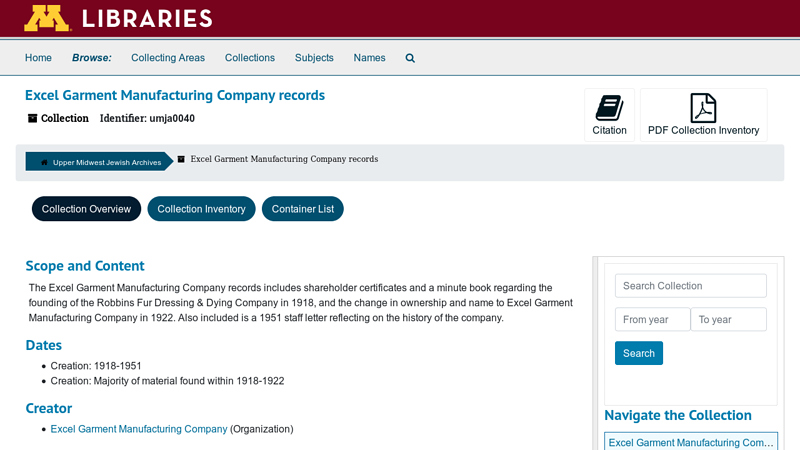Screen dimensions: 800x450
Task: Click the home icon in breadcrumb
Action: click(x=44, y=162)
